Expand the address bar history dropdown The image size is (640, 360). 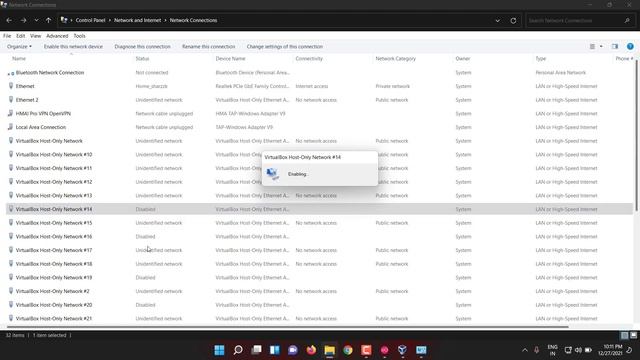click(x=498, y=20)
